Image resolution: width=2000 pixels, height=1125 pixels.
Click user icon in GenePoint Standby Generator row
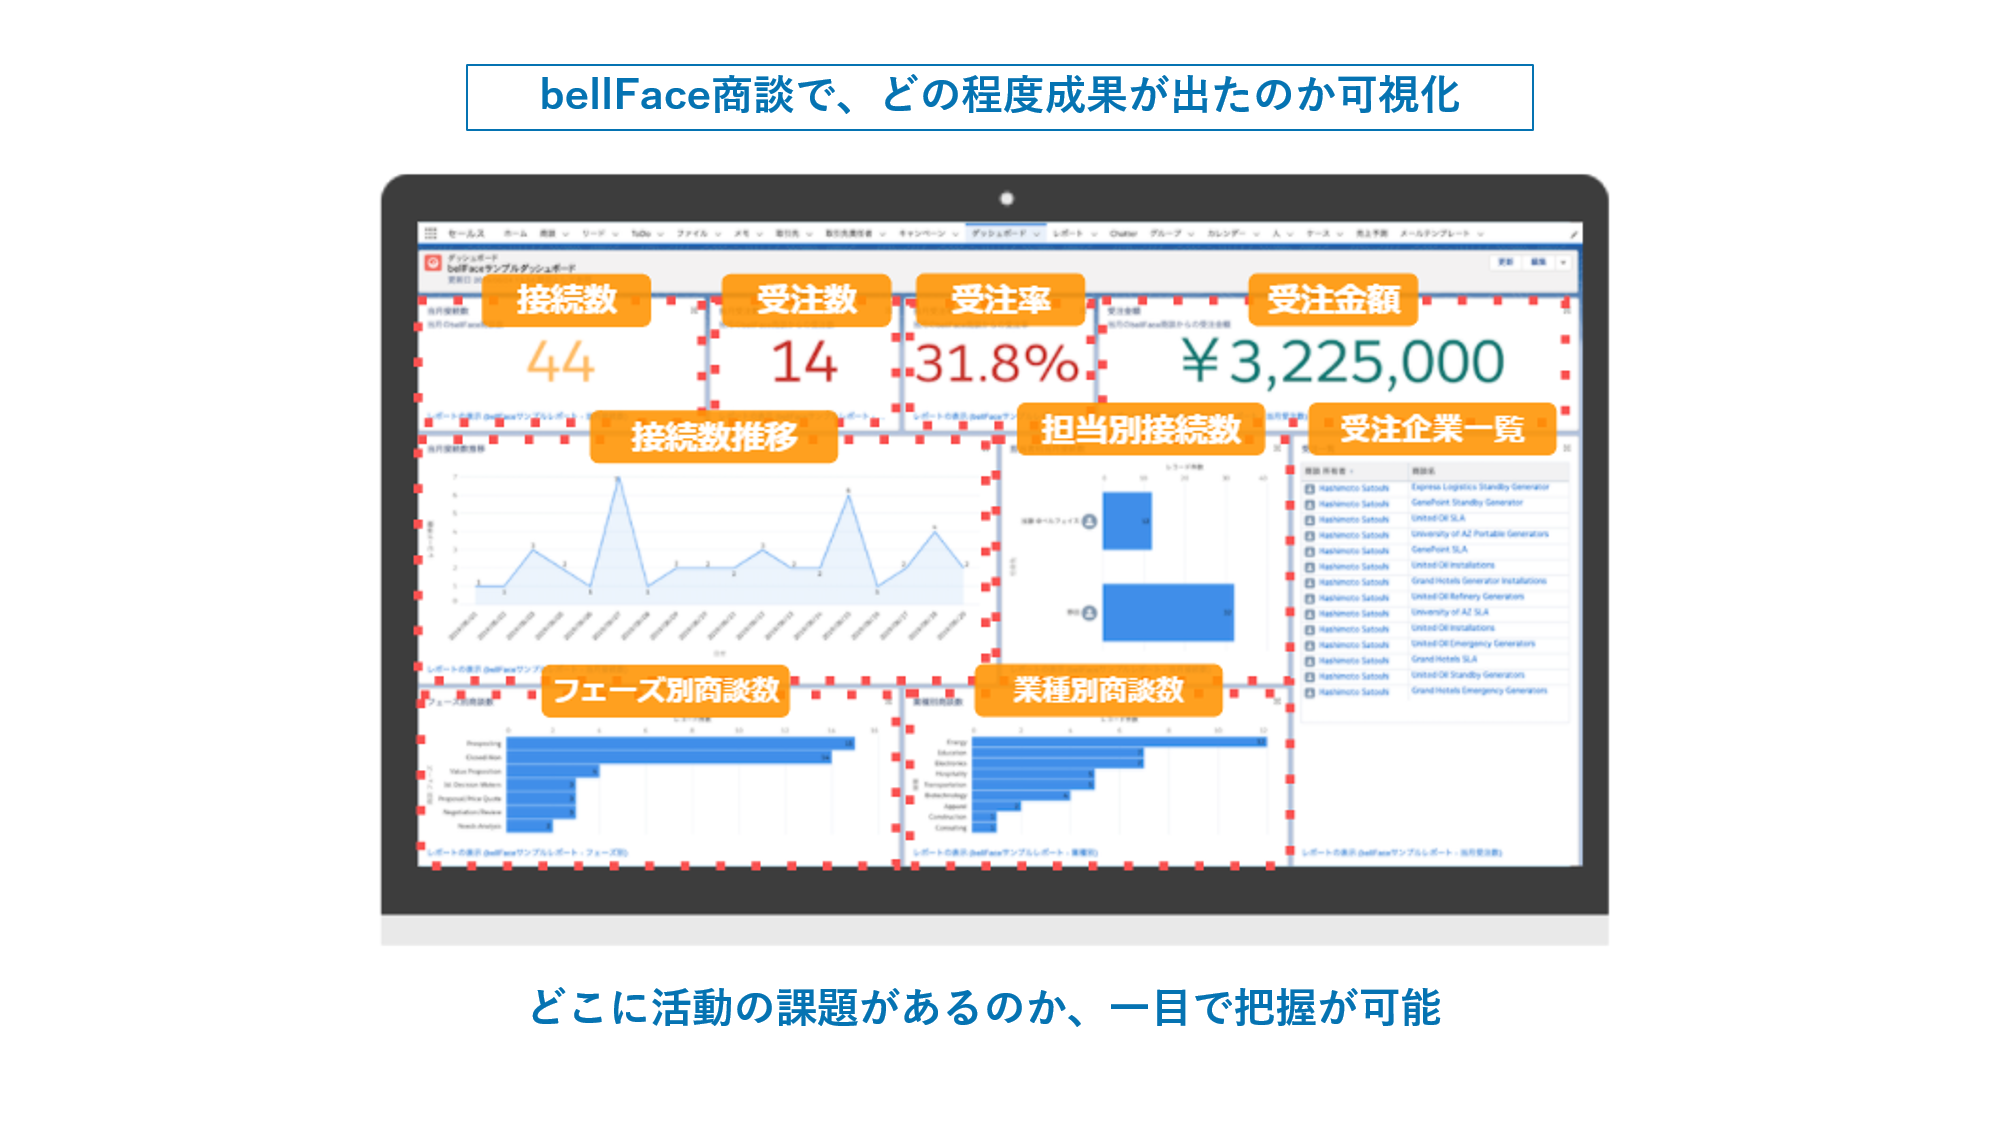click(1310, 504)
